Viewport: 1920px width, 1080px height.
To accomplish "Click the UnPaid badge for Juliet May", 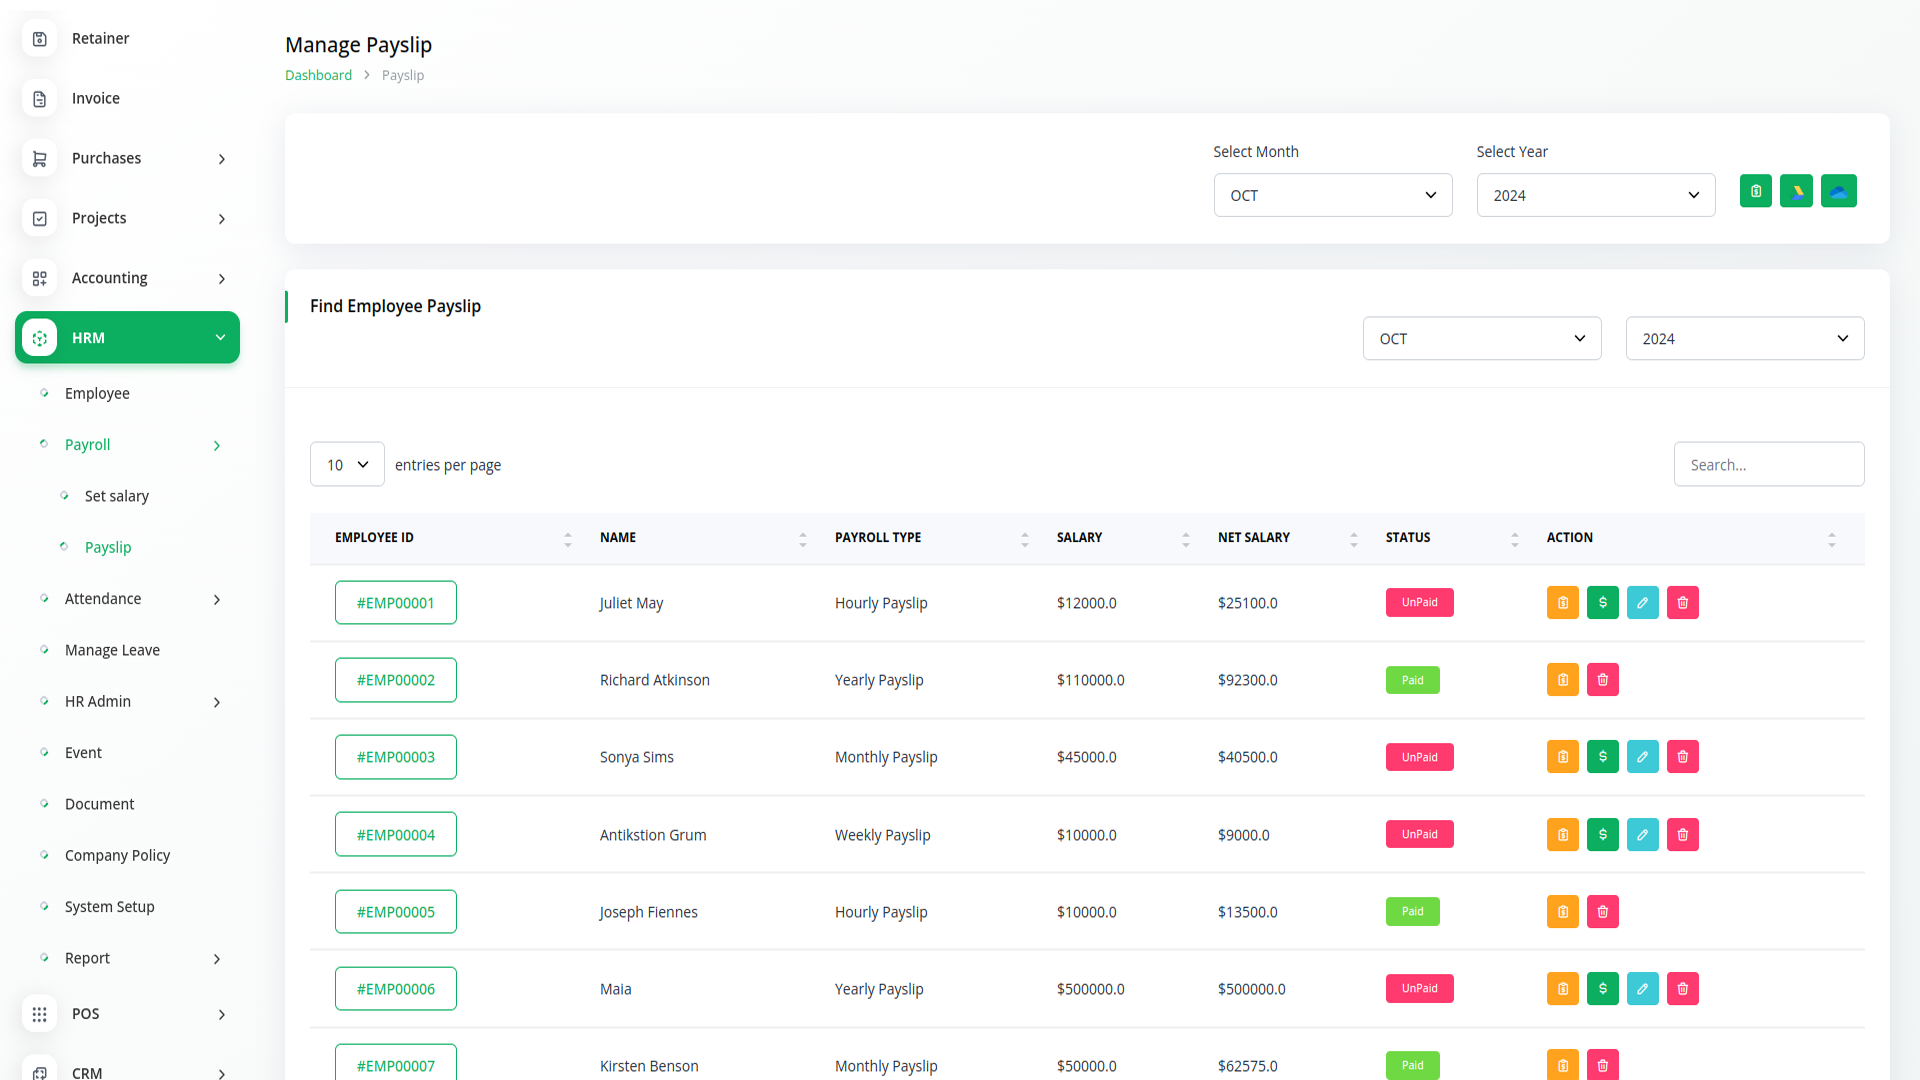I will pos(1419,603).
